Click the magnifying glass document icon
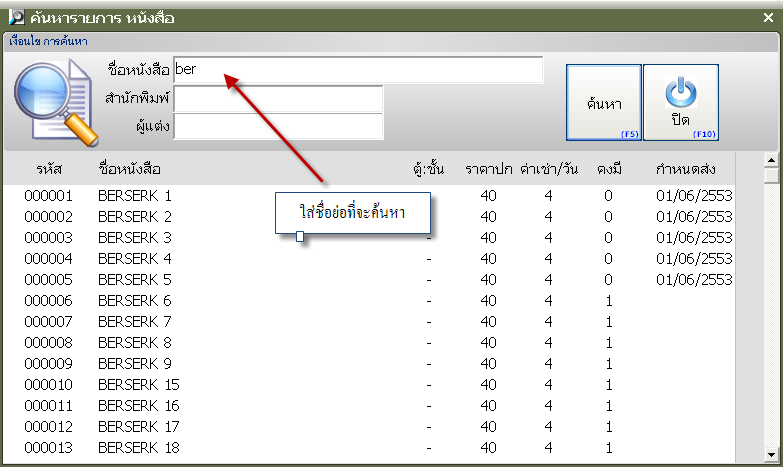 coord(56,102)
